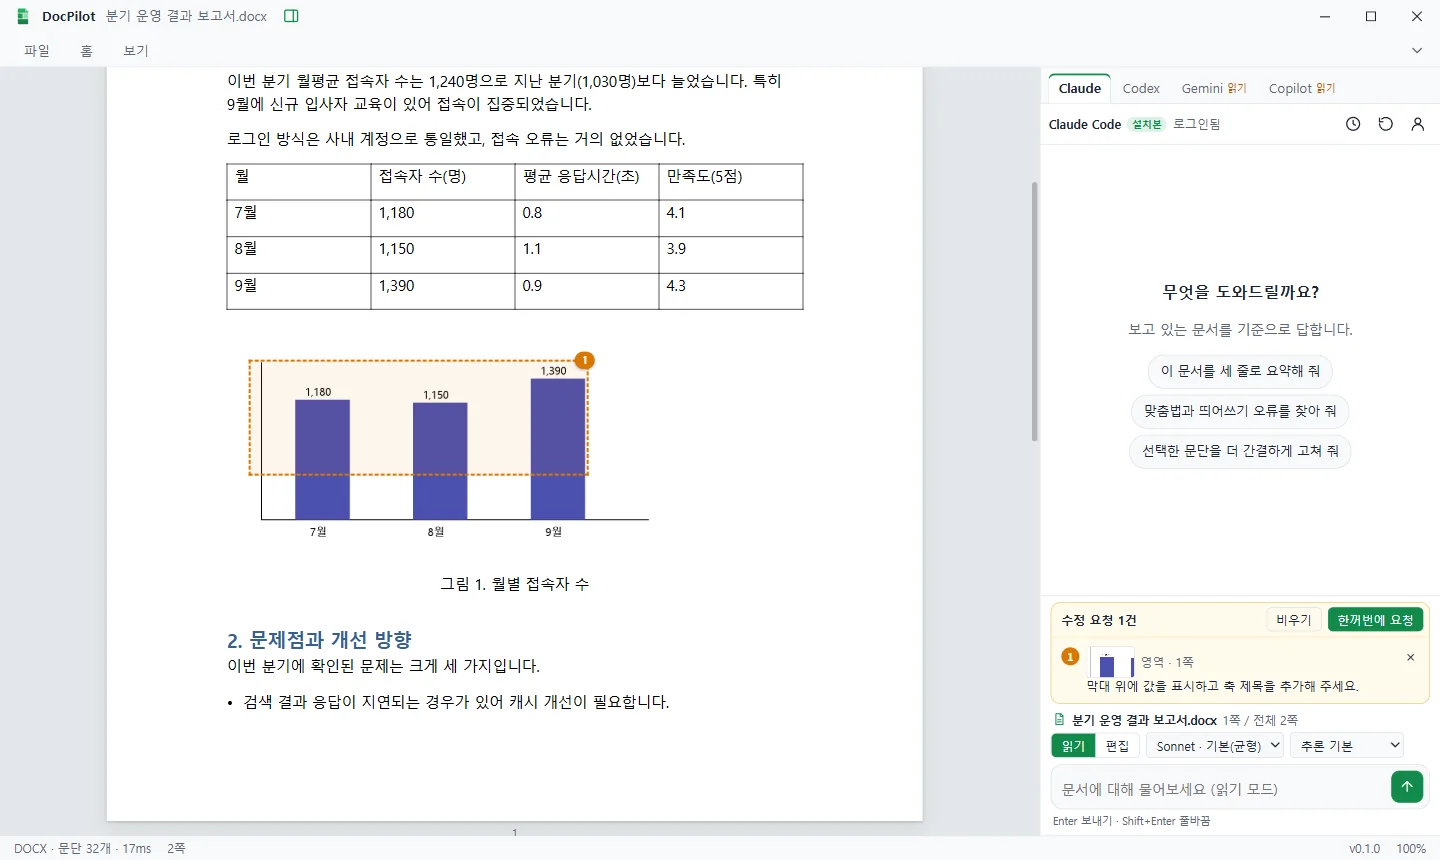The image size is (1440, 860).
Task: Click the 비우기 button
Action: click(x=1294, y=620)
